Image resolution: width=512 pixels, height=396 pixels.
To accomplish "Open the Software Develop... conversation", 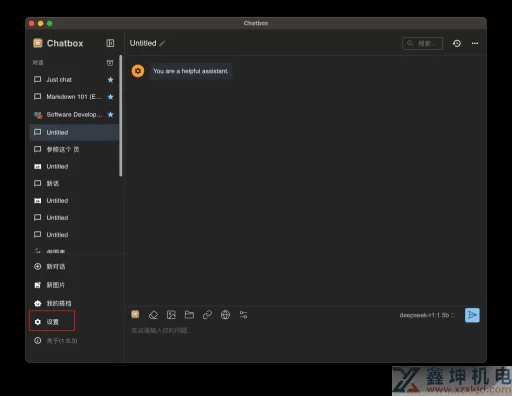I will (x=74, y=115).
